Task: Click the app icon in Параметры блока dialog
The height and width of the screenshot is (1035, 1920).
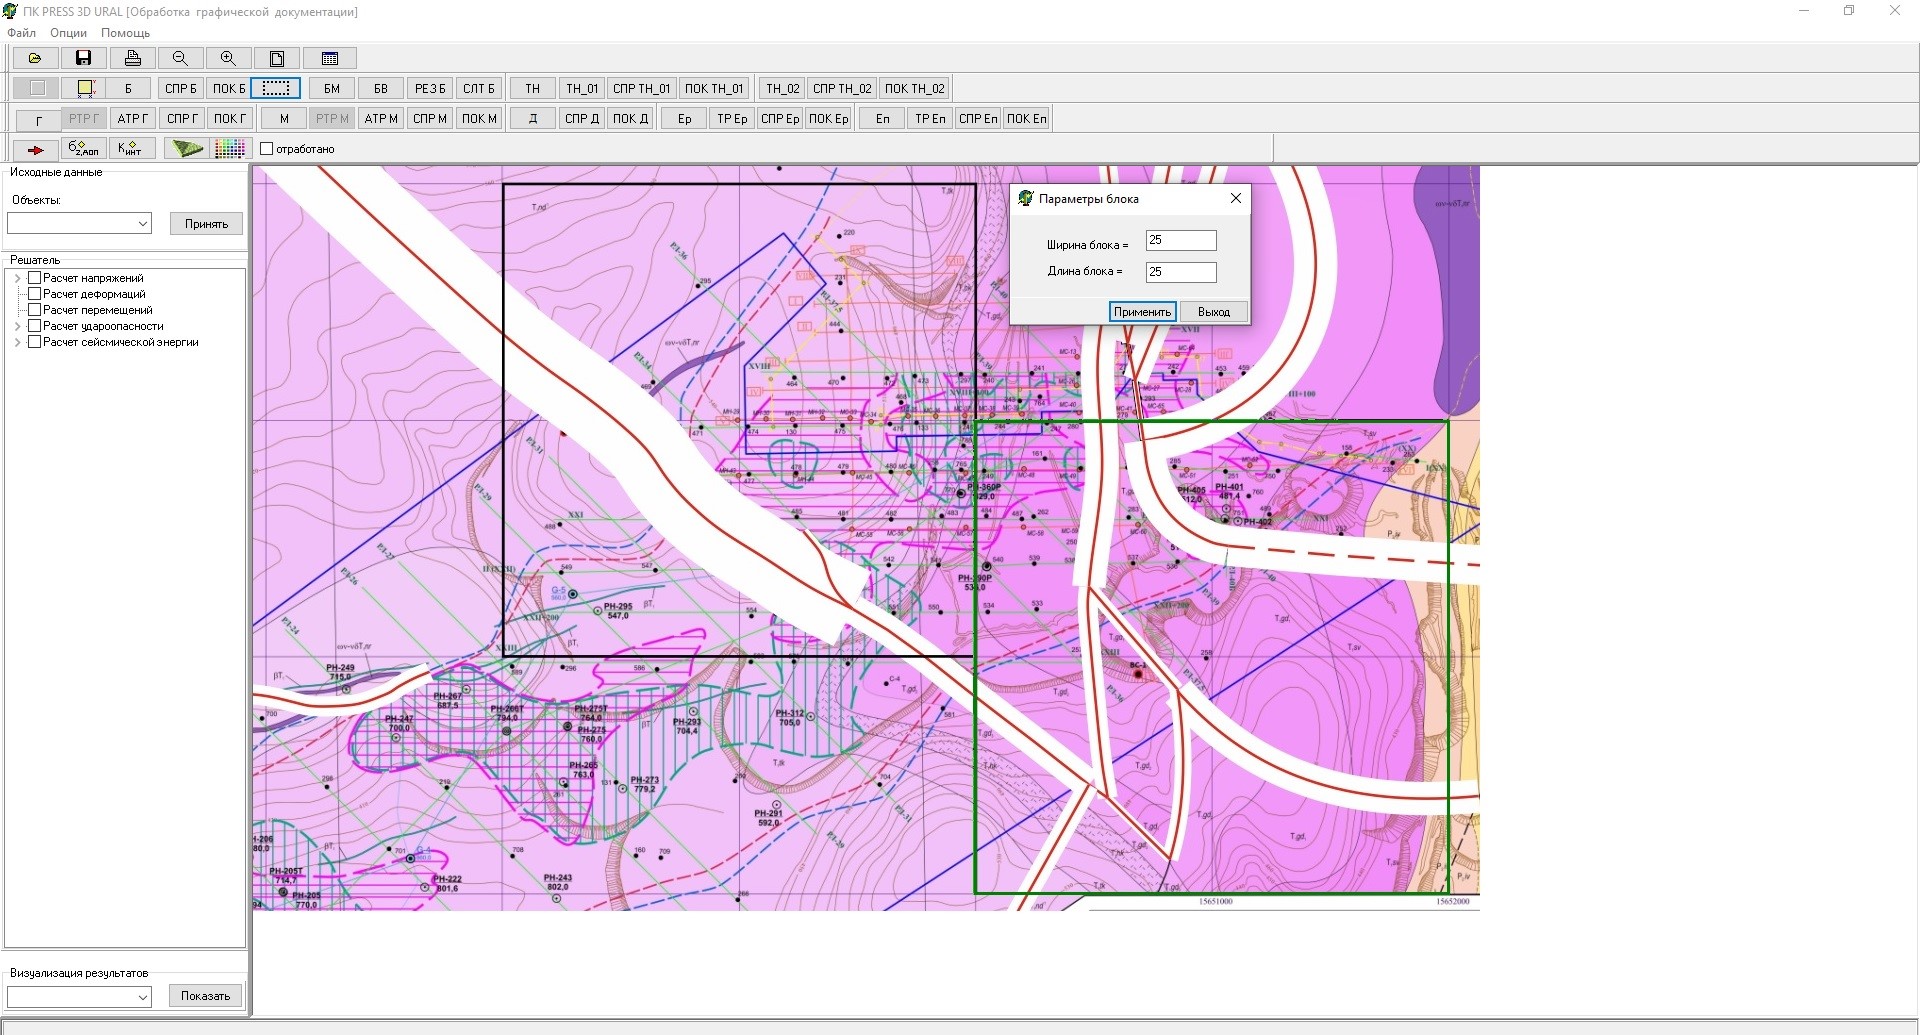Action: 1025,198
